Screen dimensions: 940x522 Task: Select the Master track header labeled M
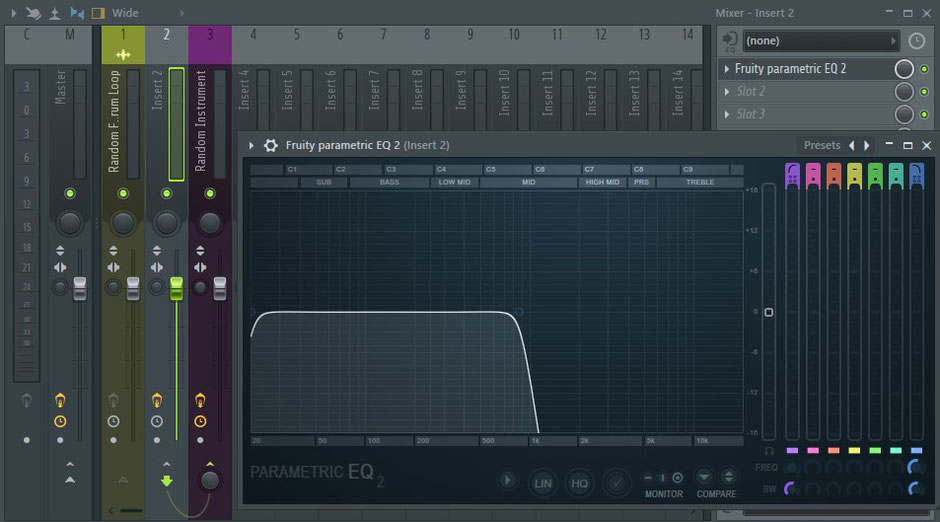[x=70, y=44]
